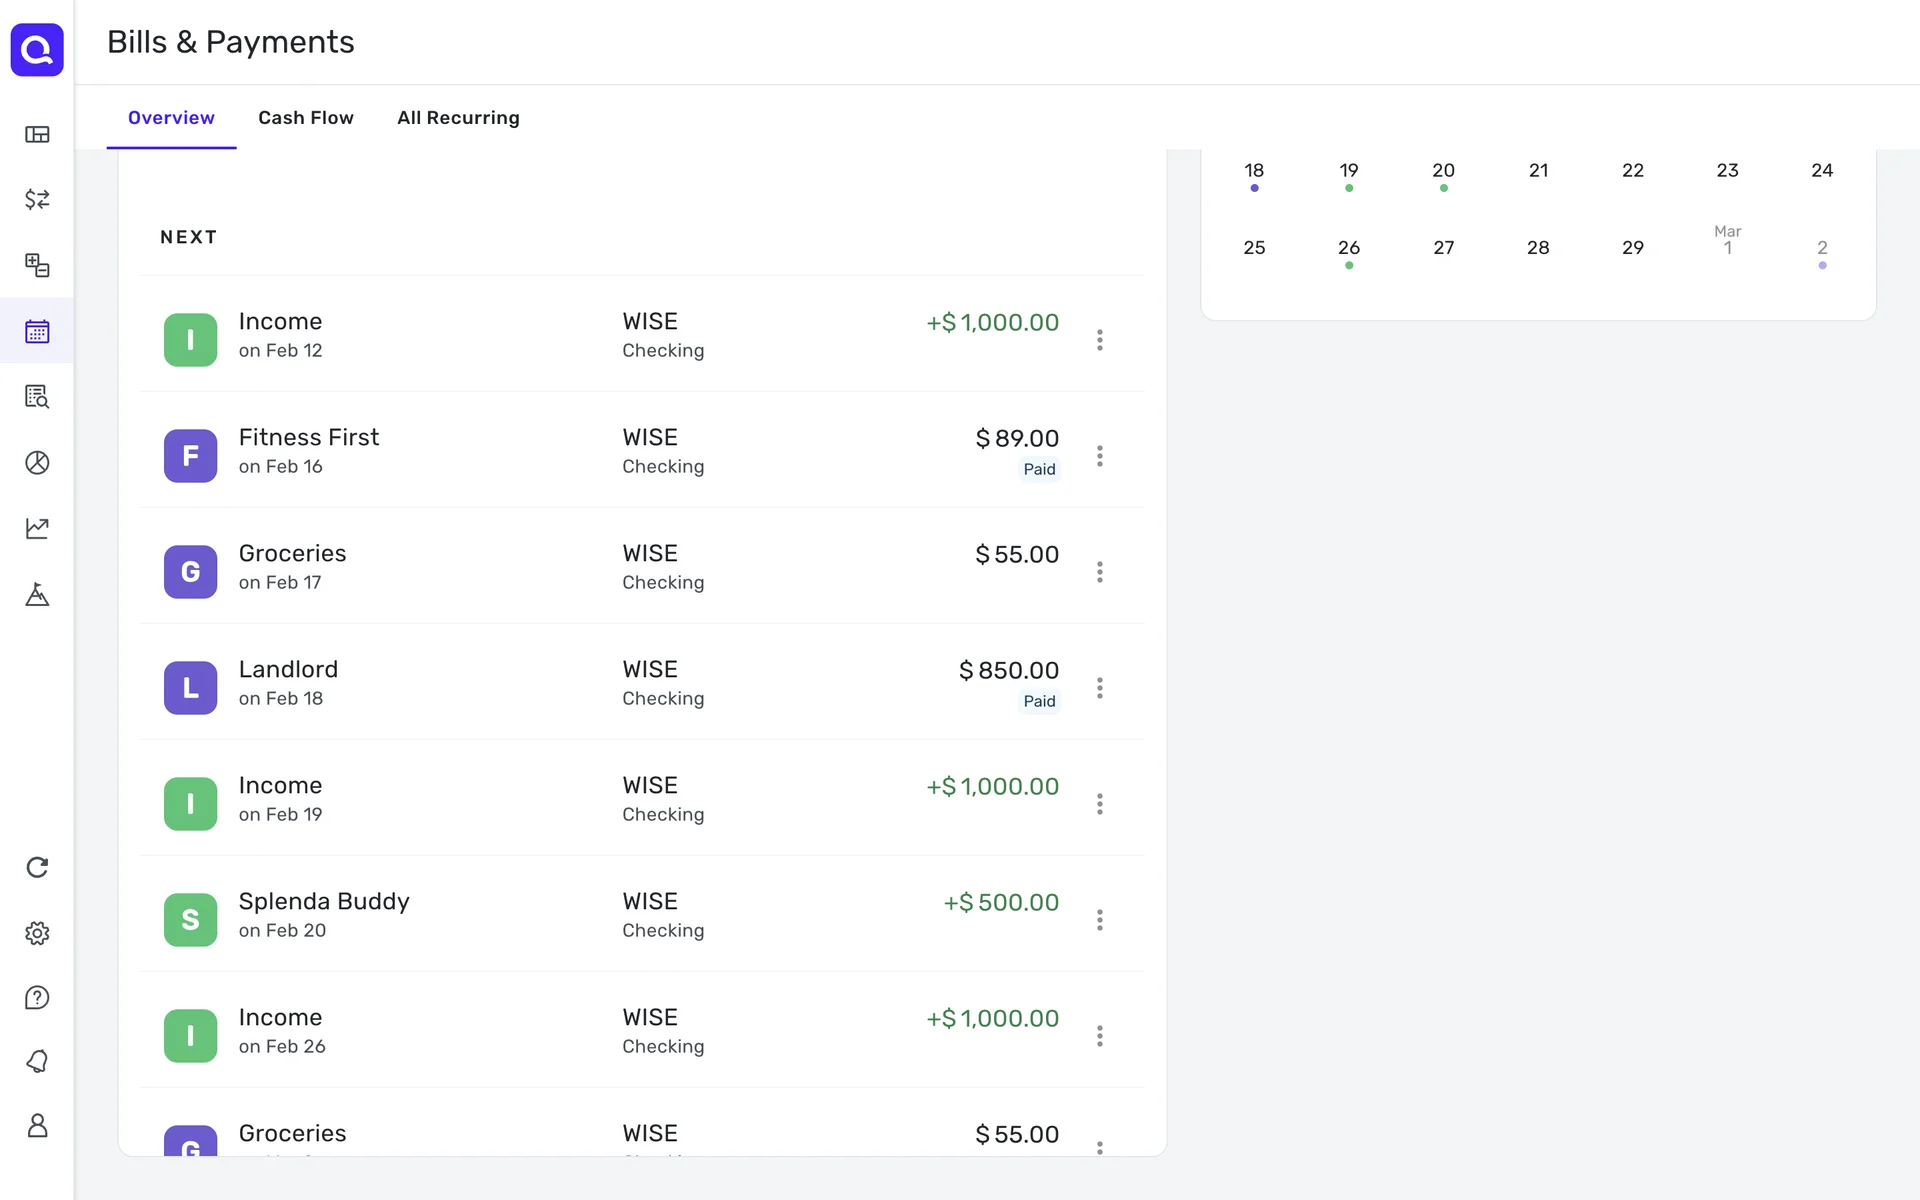Open the trend line chart sidebar icon
Image resolution: width=1920 pixels, height=1200 pixels.
[x=37, y=528]
